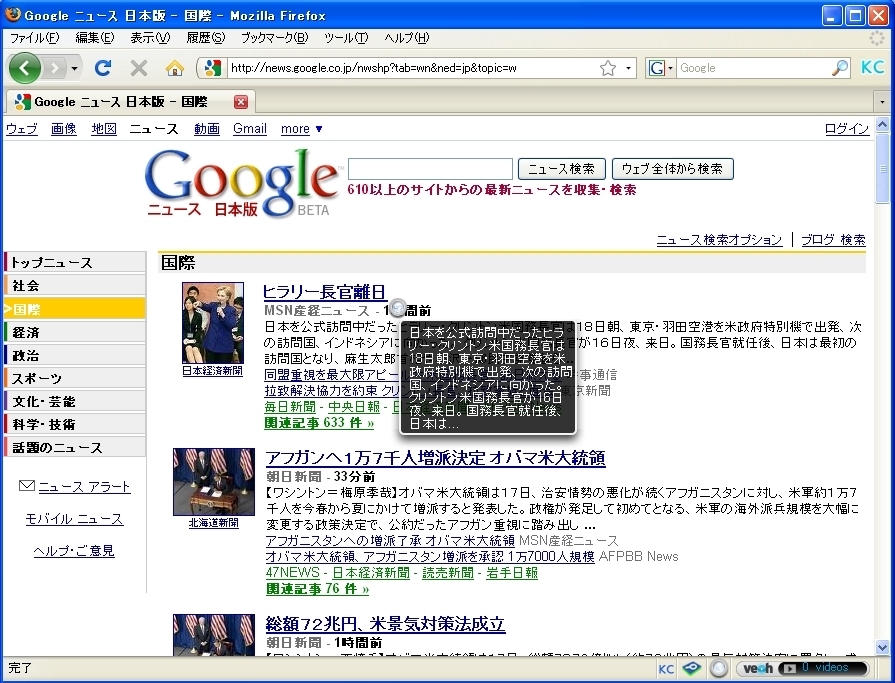Click the Obama signing photo under Afghan story
The width and height of the screenshot is (895, 683).
(214, 482)
